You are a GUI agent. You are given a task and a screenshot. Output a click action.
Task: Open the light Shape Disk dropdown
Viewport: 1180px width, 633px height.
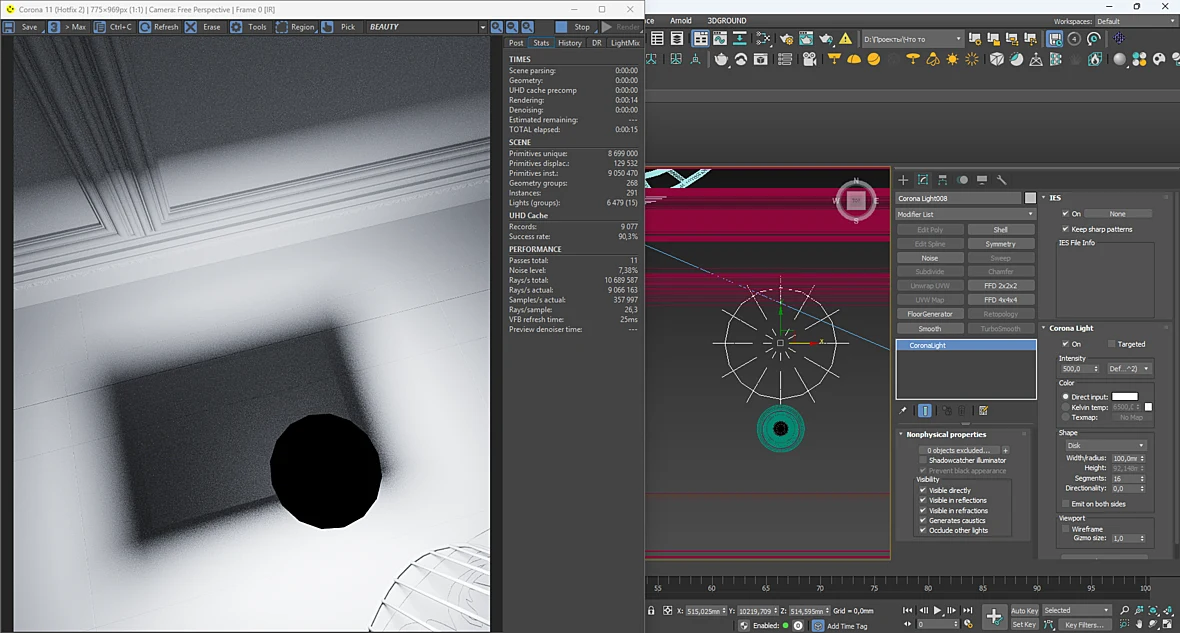pyautogui.click(x=1105, y=446)
